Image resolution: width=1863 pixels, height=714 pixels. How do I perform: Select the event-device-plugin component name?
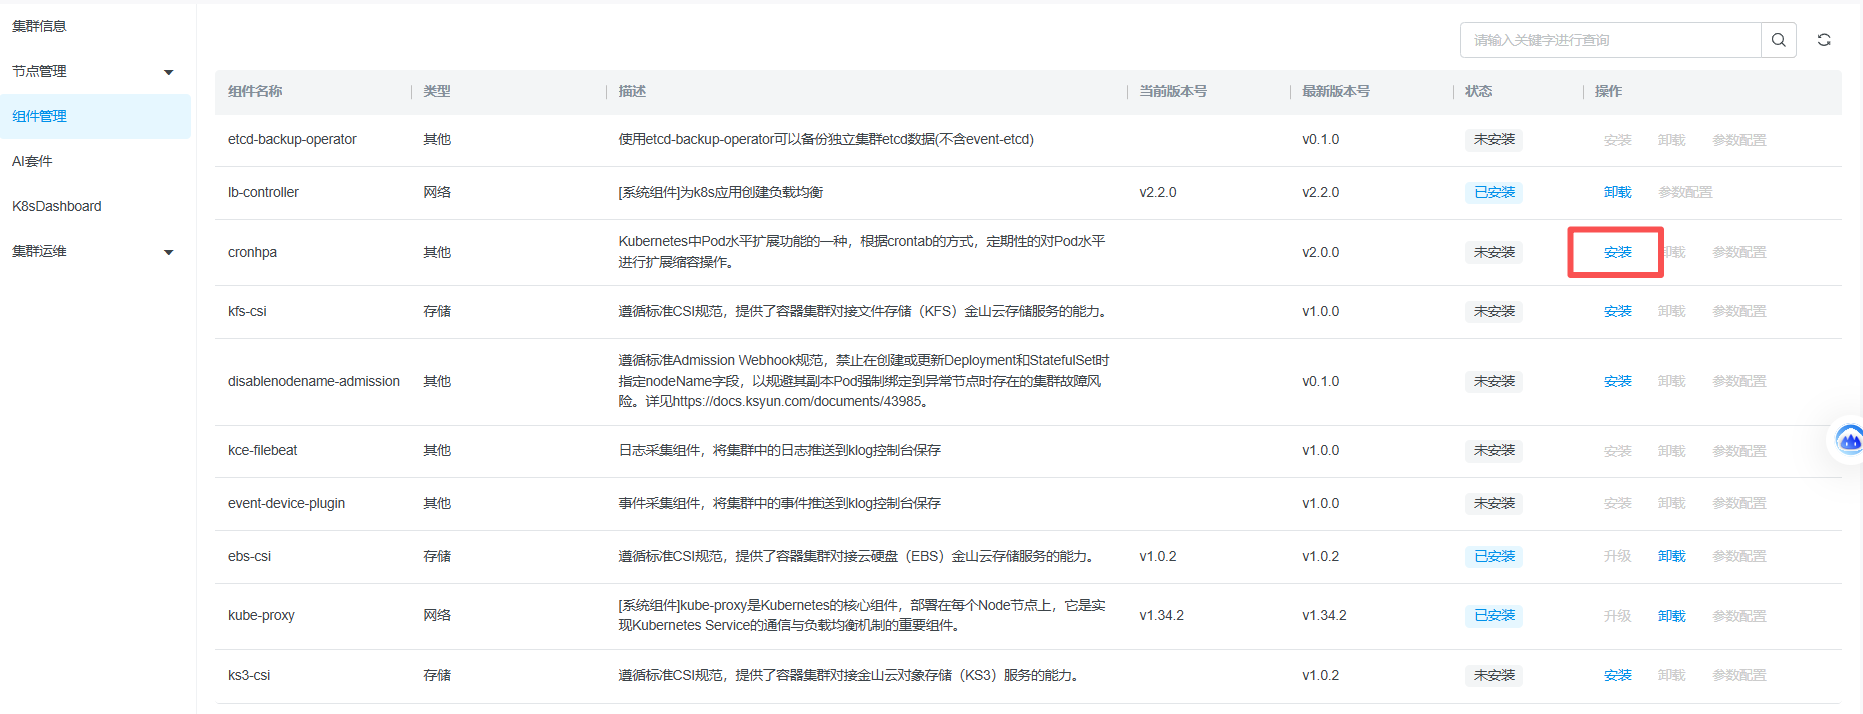pyautogui.click(x=286, y=503)
